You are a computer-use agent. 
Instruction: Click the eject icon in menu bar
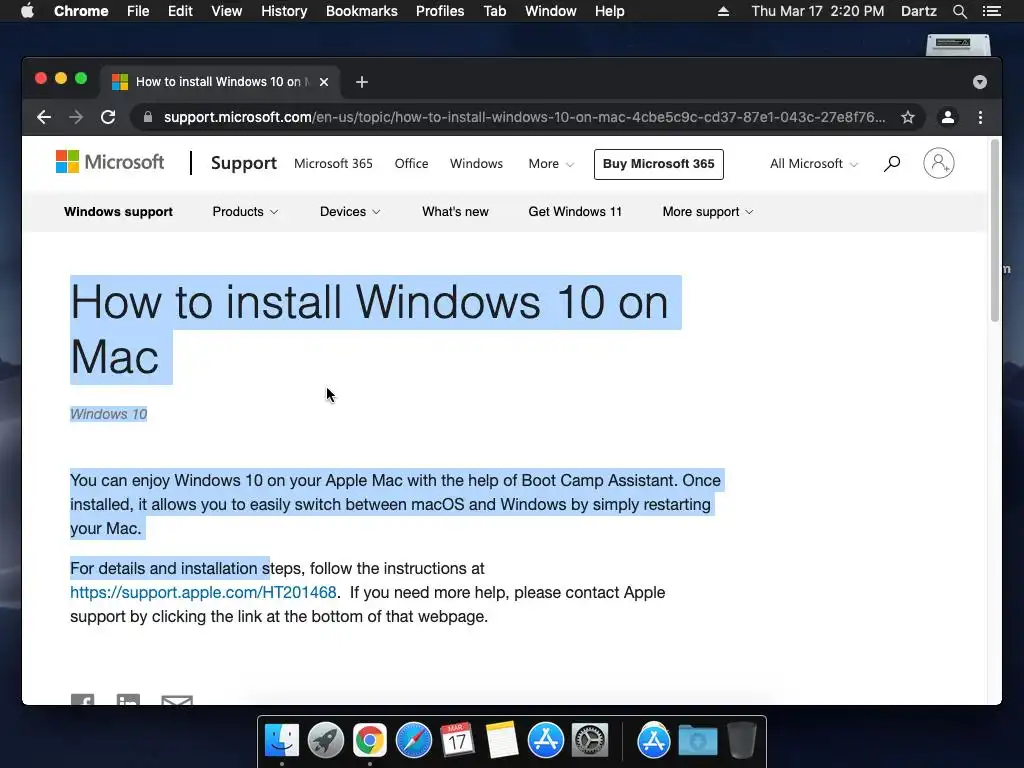click(723, 11)
